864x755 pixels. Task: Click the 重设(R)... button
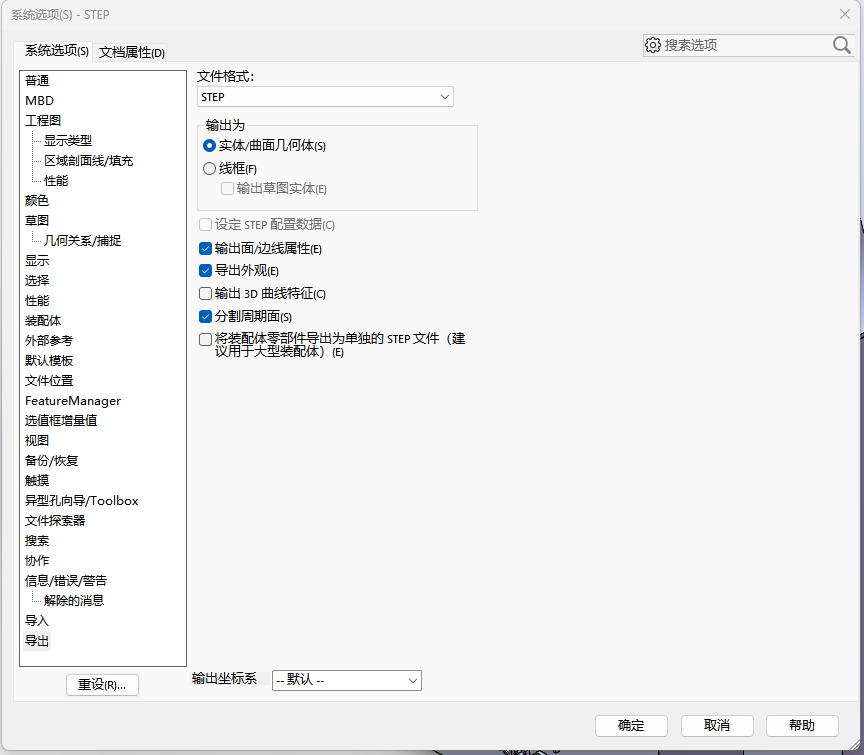point(102,685)
